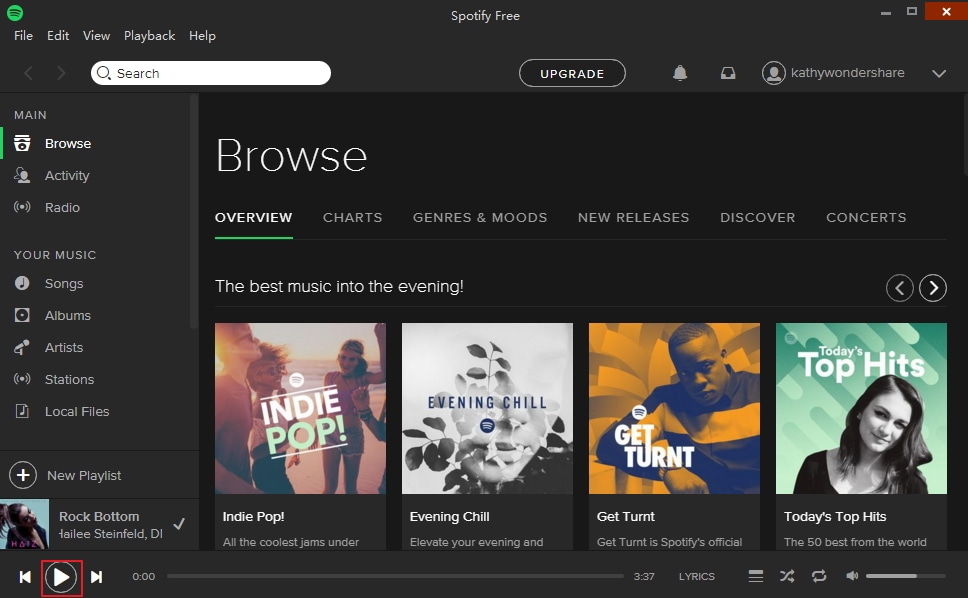The height and width of the screenshot is (598, 968).
Task: Click the Browse sidebar icon
Action: [x=22, y=143]
